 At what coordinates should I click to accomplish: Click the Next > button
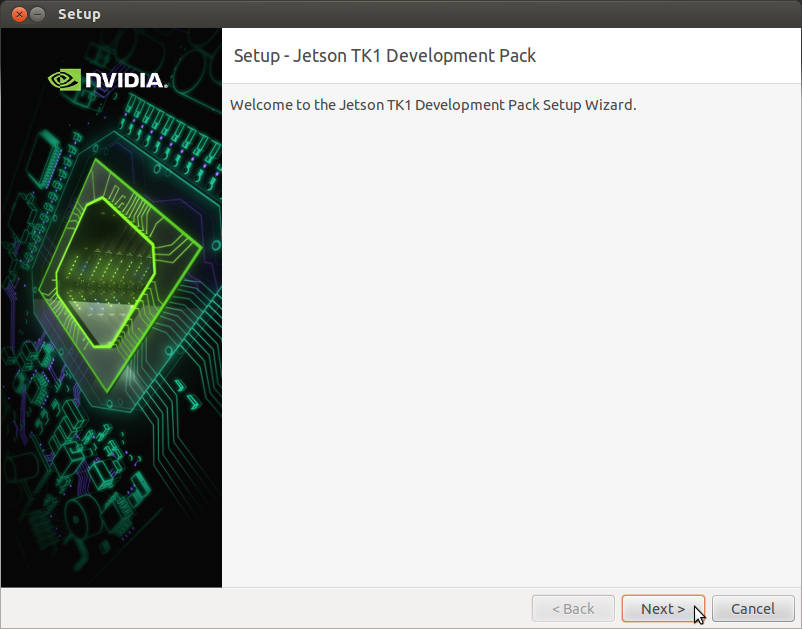tap(663, 609)
